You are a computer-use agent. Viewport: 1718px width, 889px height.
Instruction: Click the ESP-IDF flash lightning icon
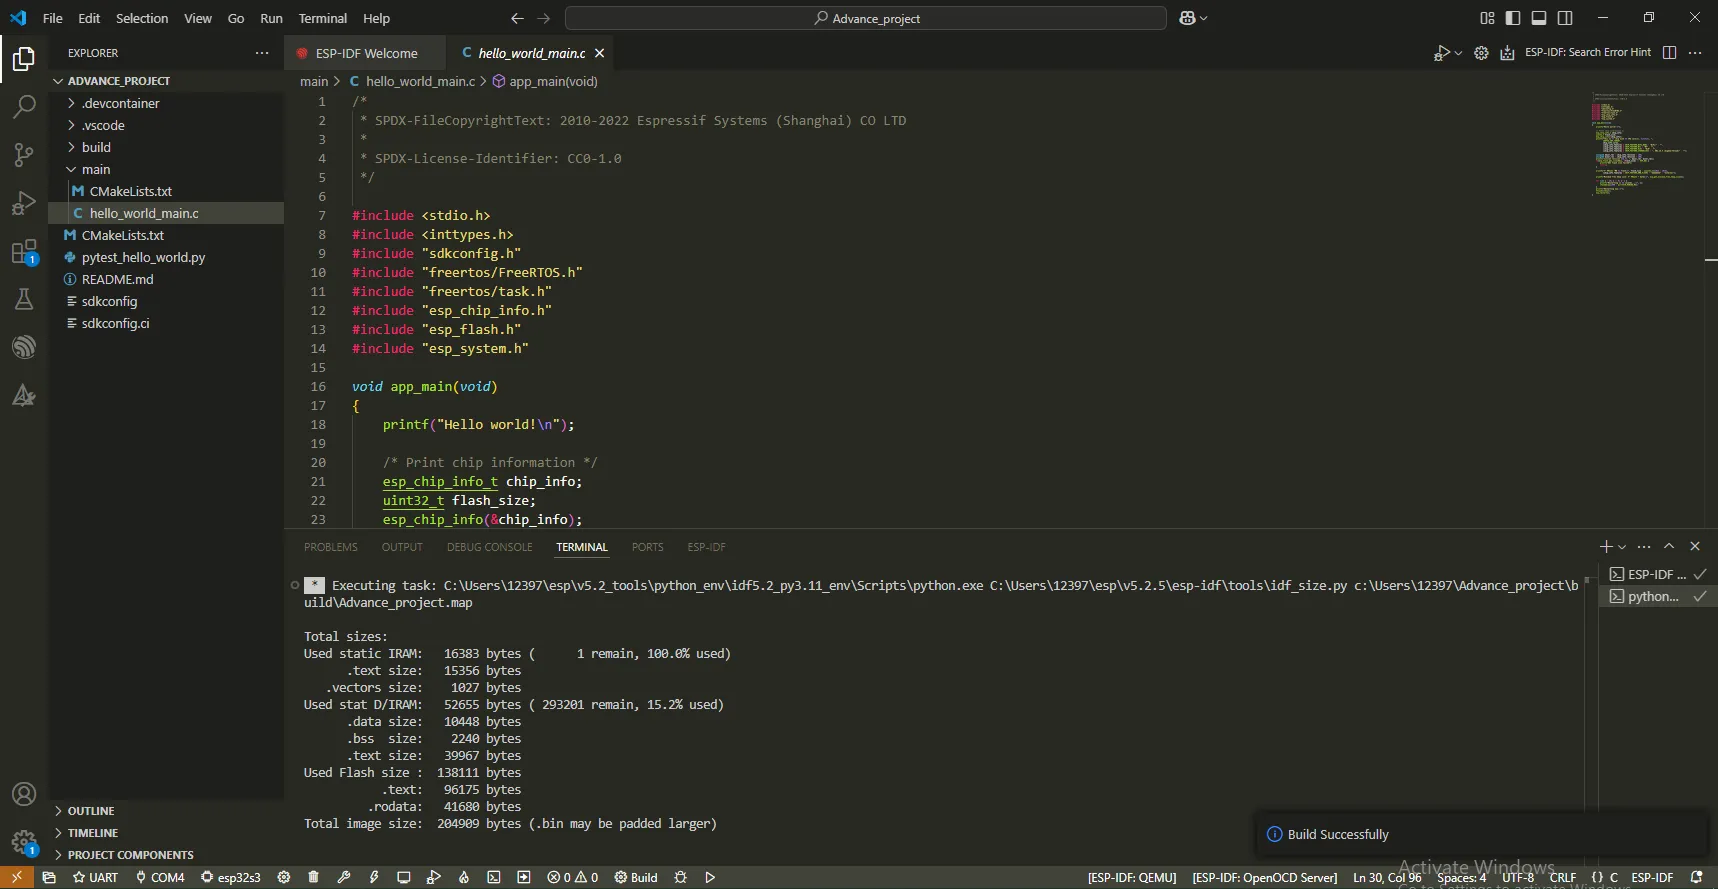point(374,877)
